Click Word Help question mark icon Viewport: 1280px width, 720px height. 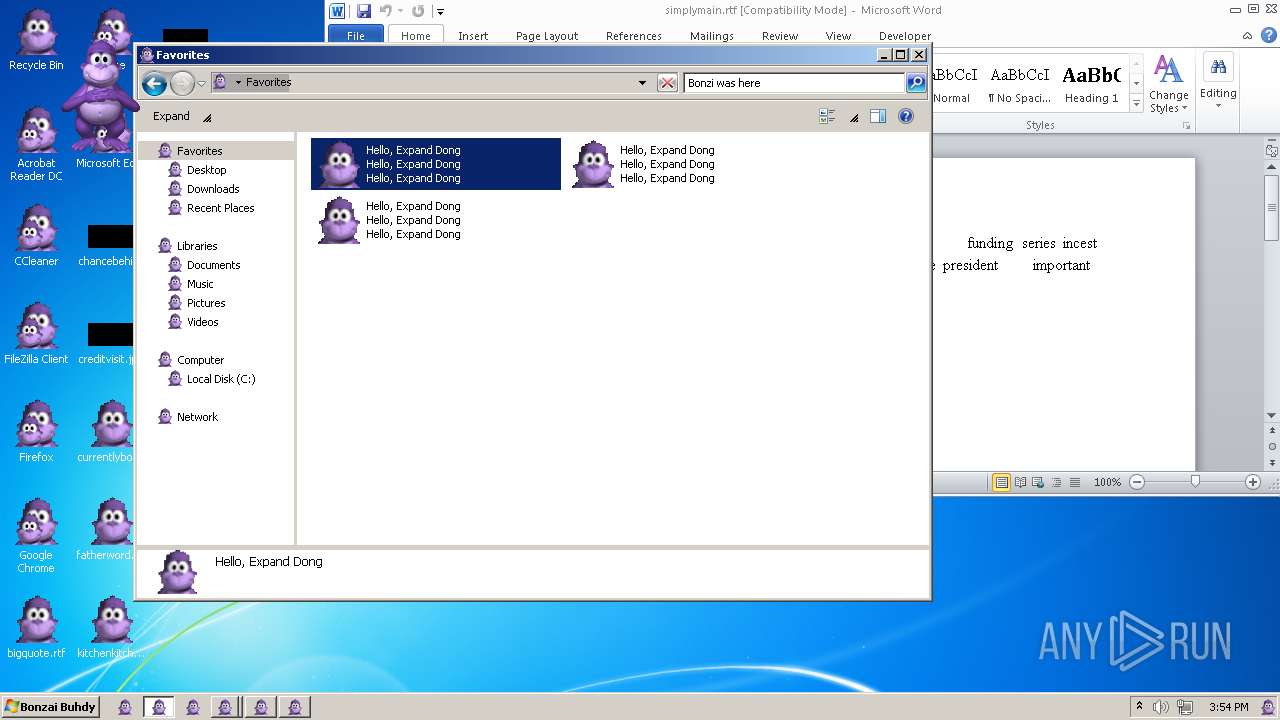(x=1267, y=35)
